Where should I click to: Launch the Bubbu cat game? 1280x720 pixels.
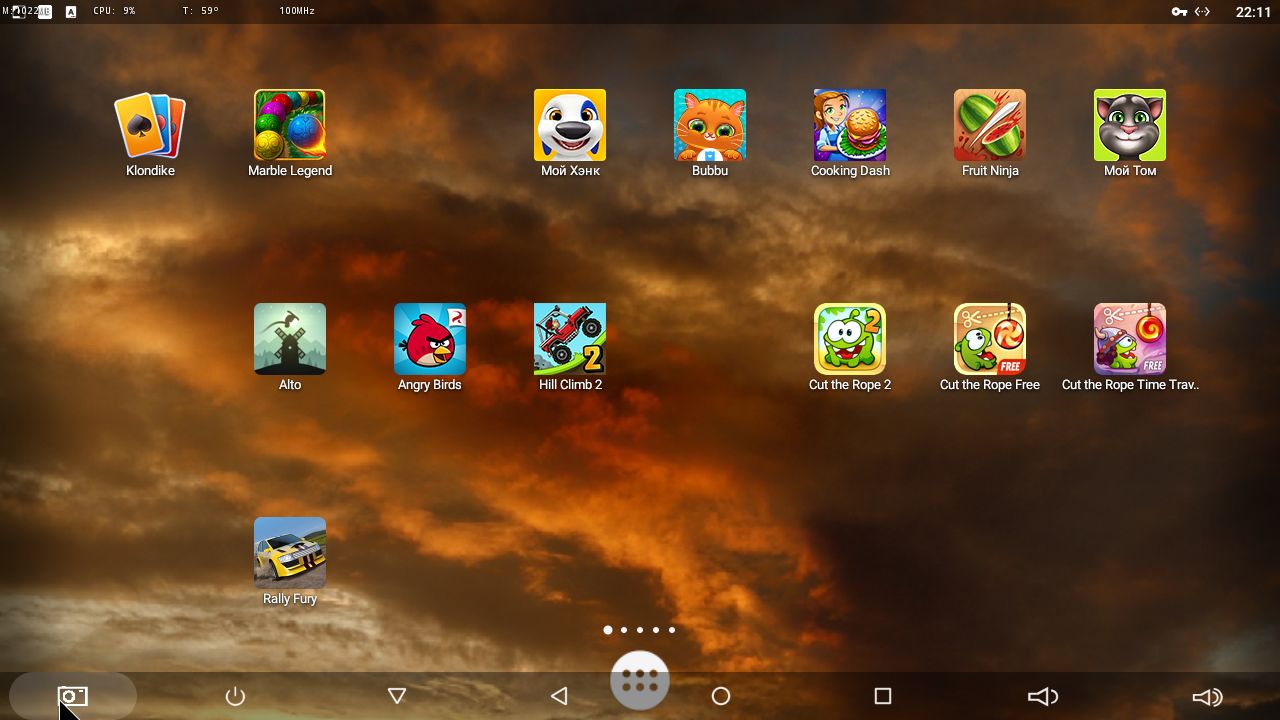tap(710, 125)
